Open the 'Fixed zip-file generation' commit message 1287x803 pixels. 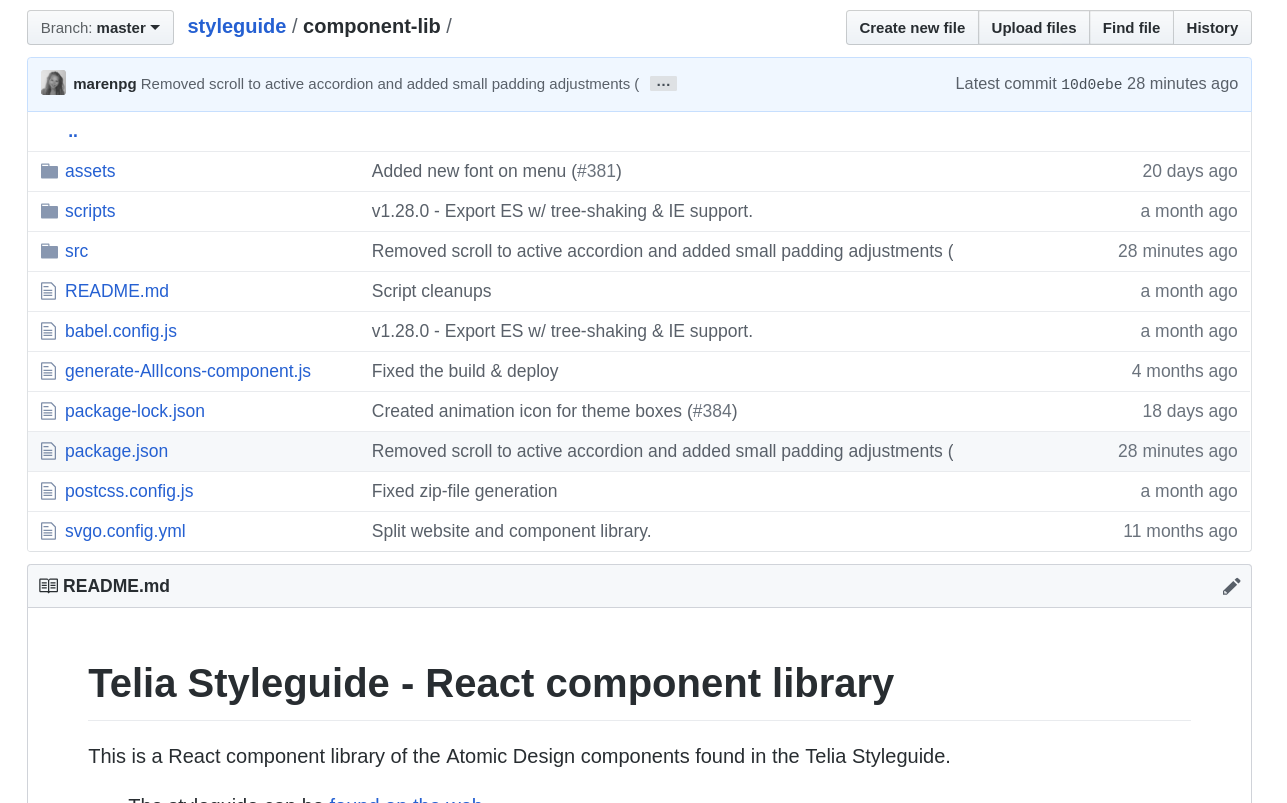(x=465, y=491)
